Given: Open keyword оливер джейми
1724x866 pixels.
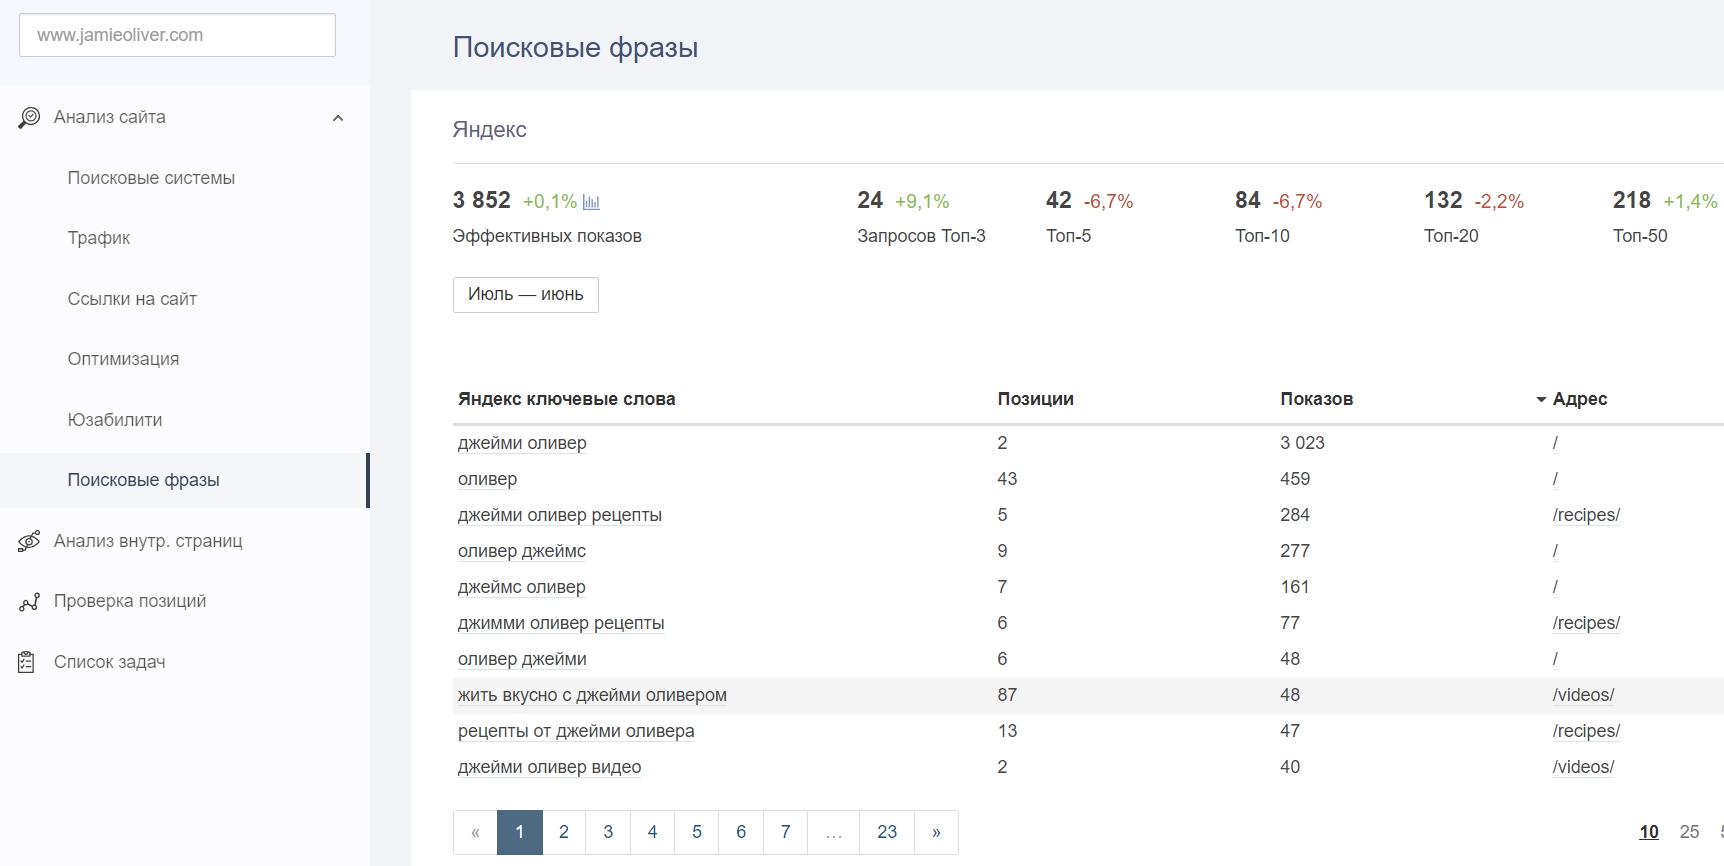Looking at the screenshot, I should click(522, 659).
